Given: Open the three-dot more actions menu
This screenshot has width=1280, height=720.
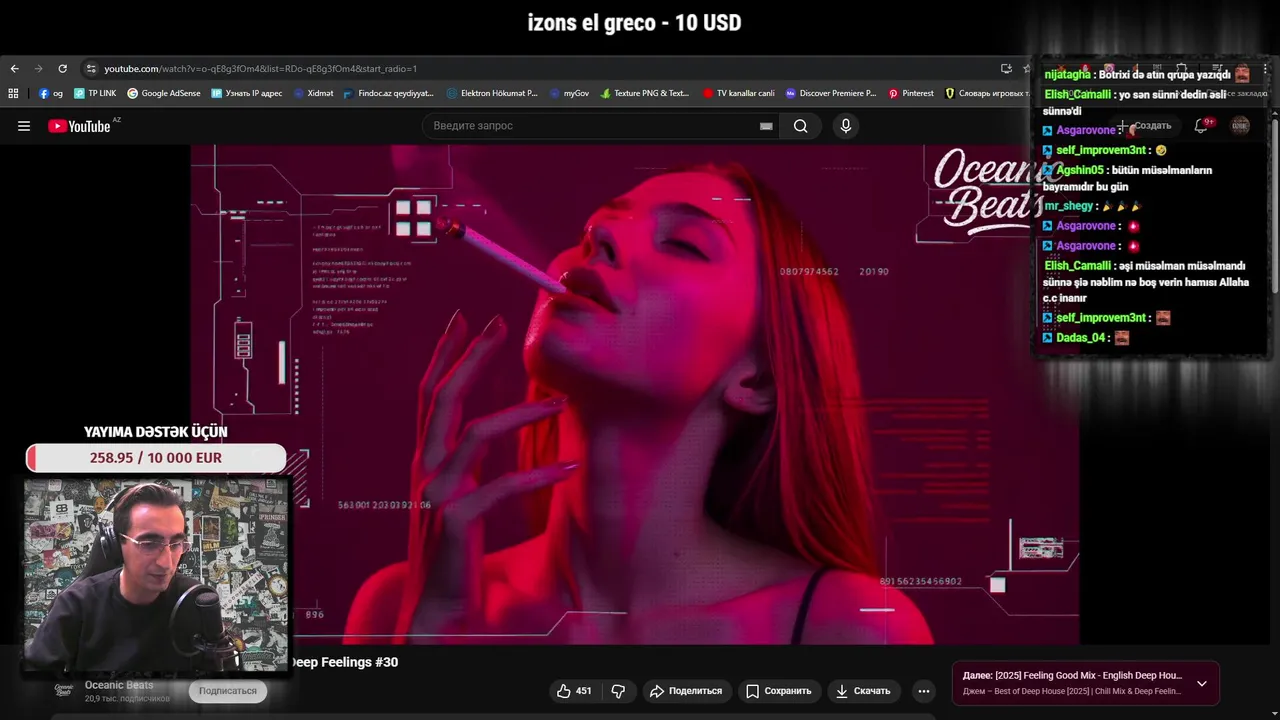Looking at the screenshot, I should 924,691.
